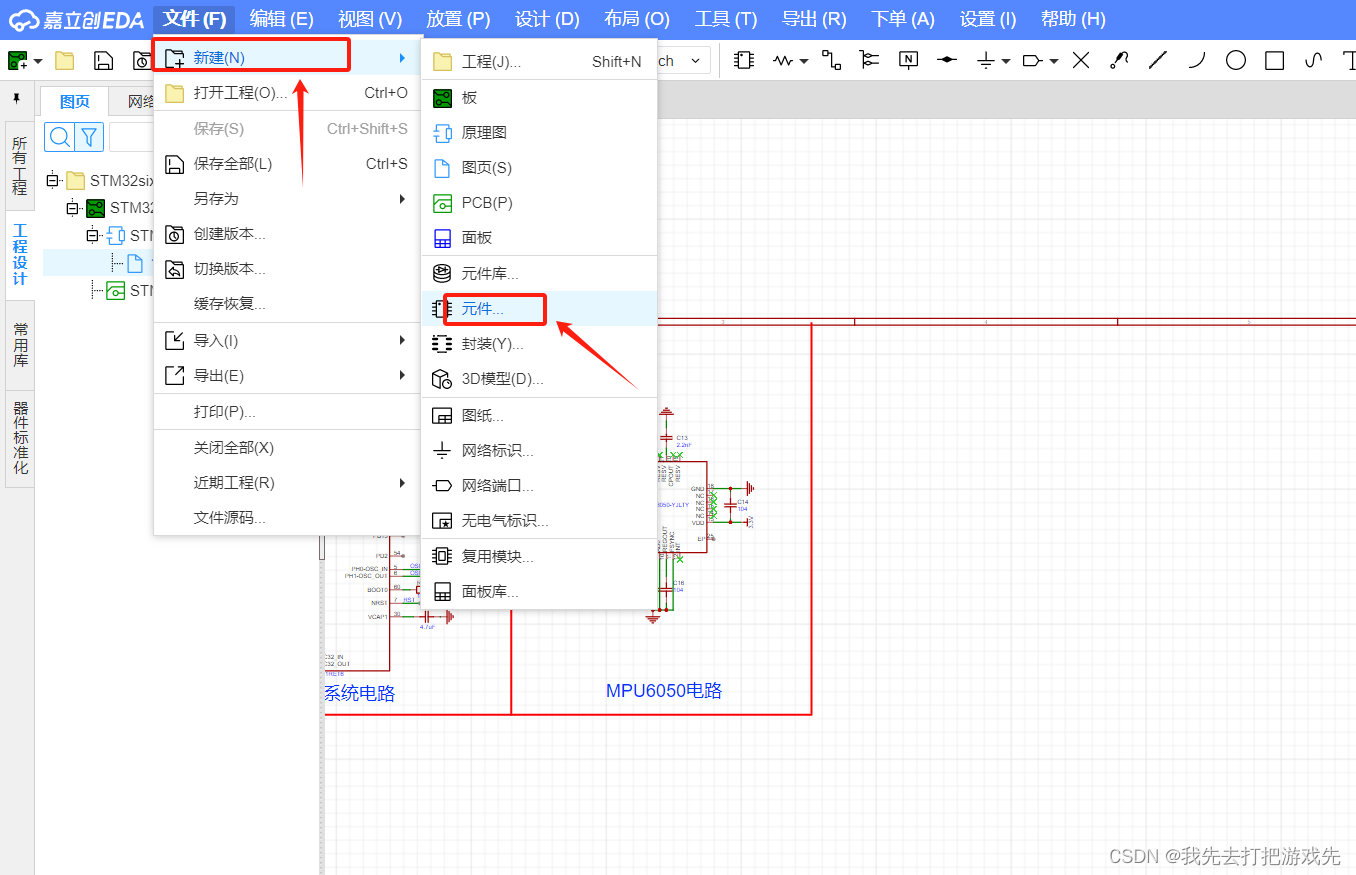Select the no-connect X flag icon
Image resolution: width=1356 pixels, height=875 pixels.
click(x=1081, y=60)
